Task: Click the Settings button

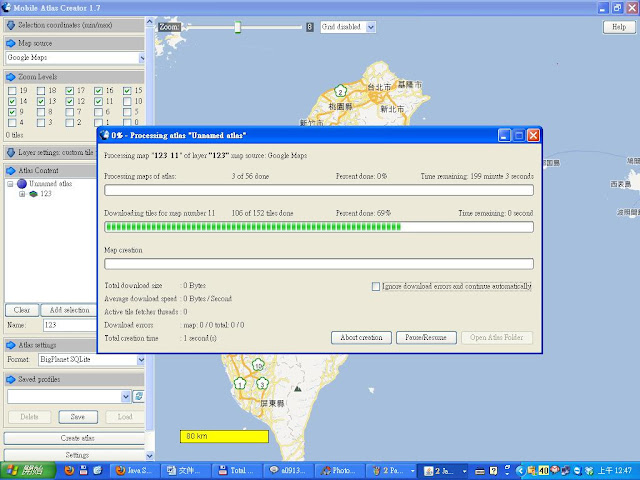Action: click(x=75, y=455)
